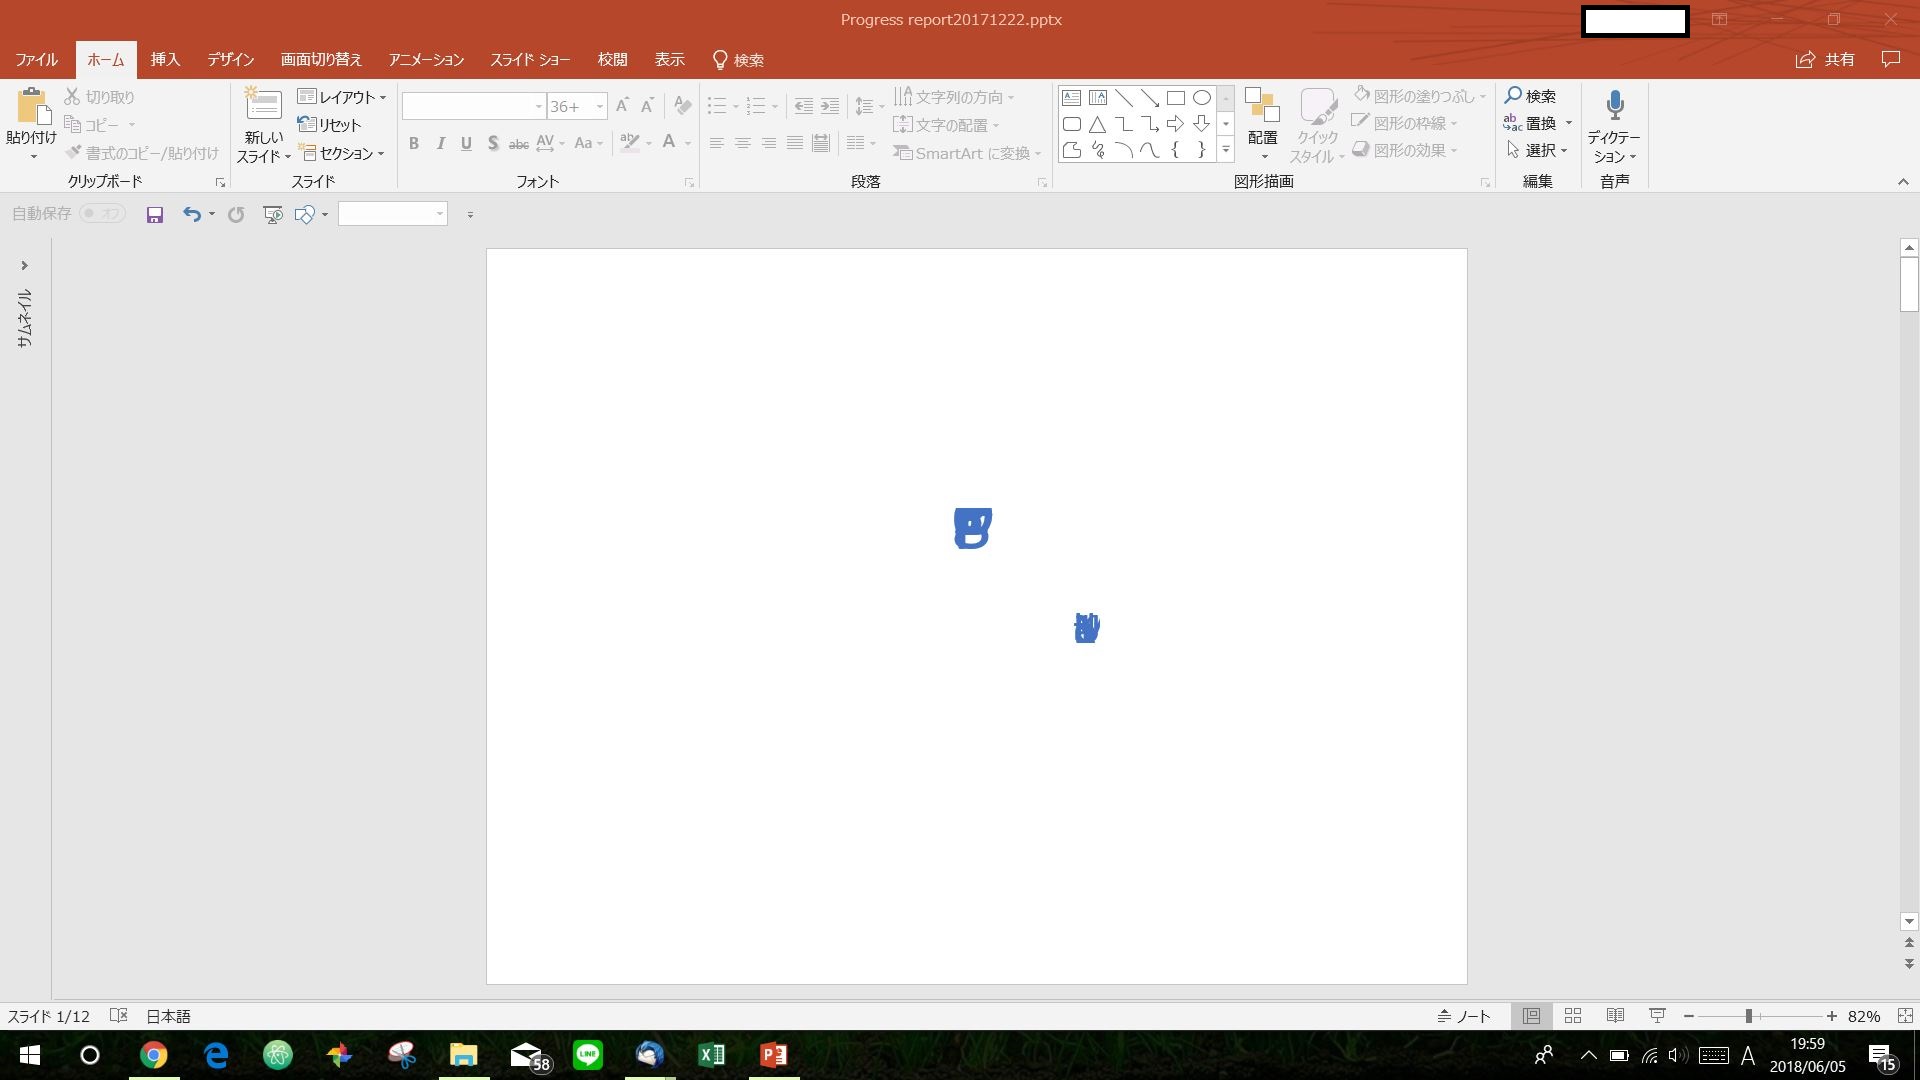Redo the action in quick access toolbar
This screenshot has width=1920, height=1080.
[236, 214]
